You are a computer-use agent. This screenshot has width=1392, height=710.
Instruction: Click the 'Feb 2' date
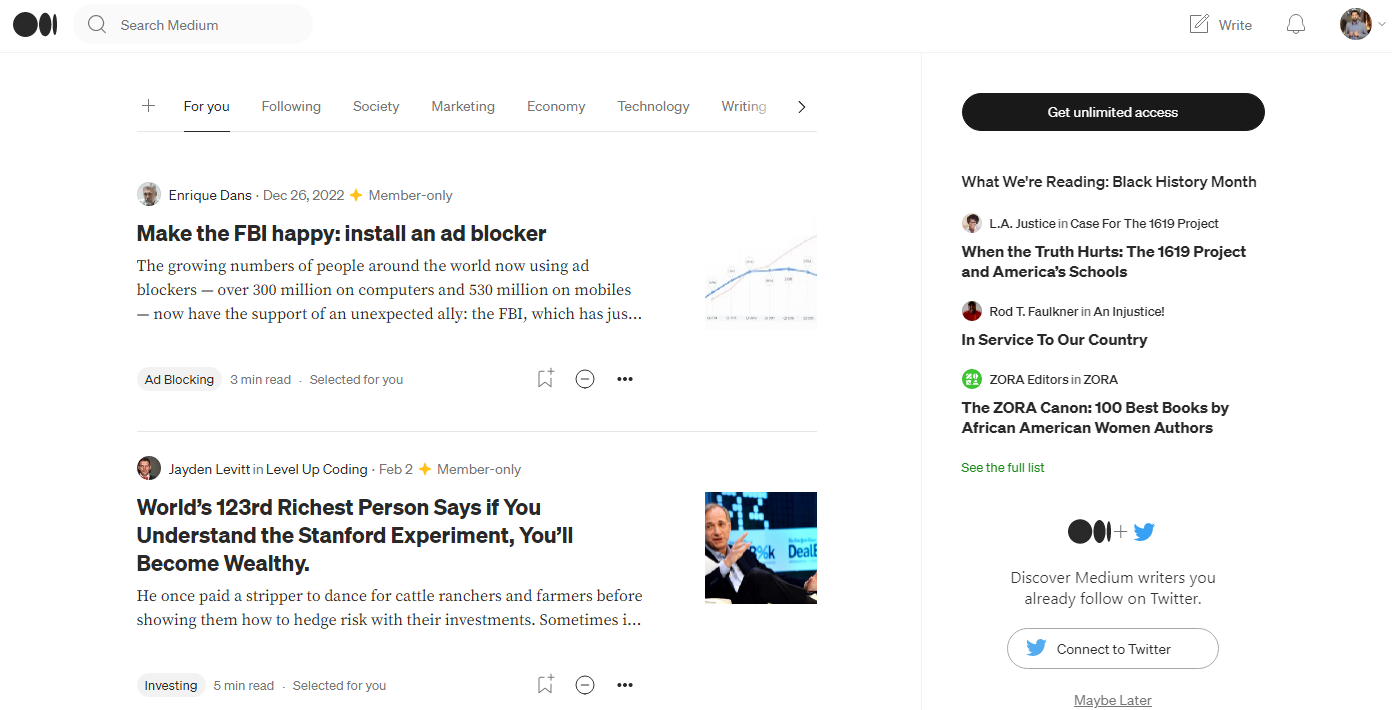coord(396,469)
